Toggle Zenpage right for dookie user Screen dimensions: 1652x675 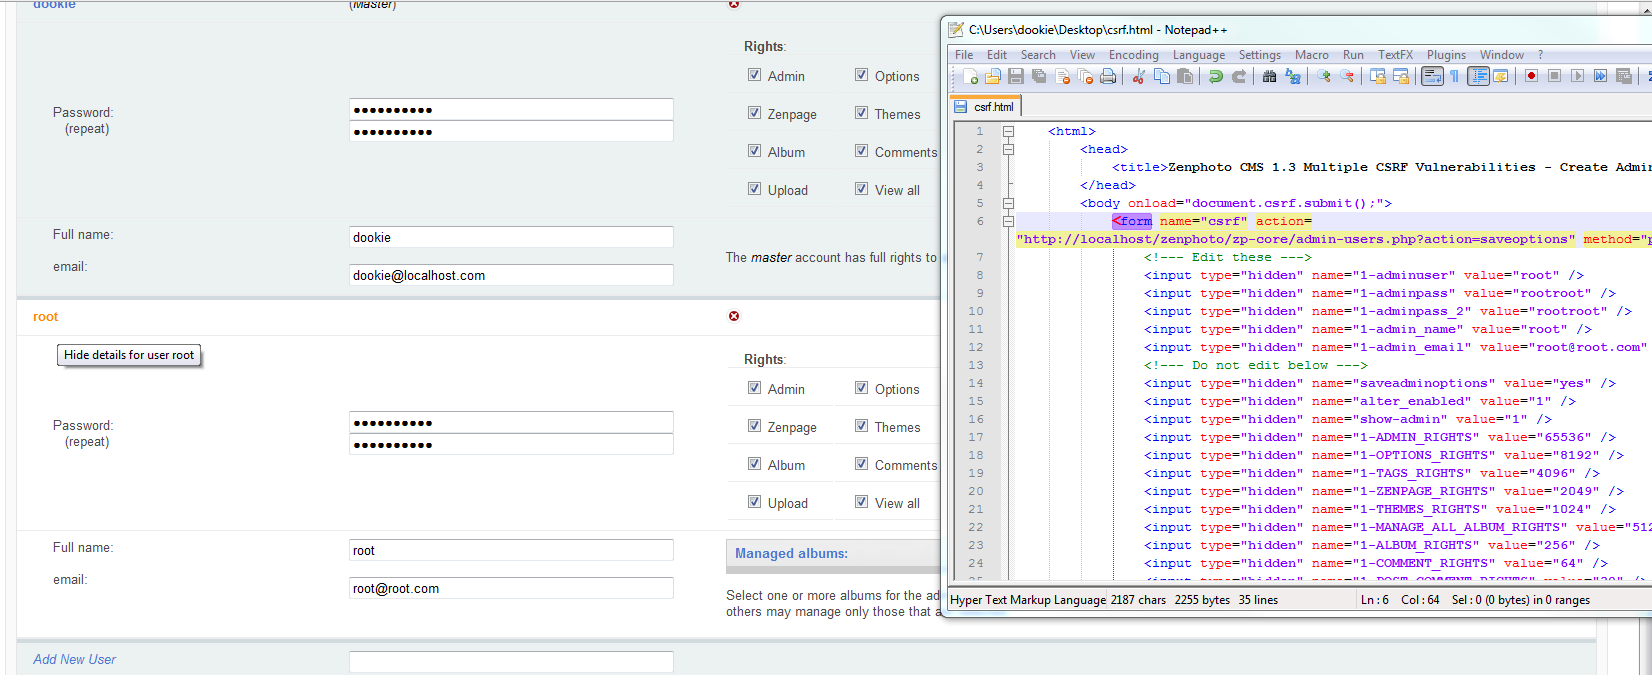click(754, 113)
